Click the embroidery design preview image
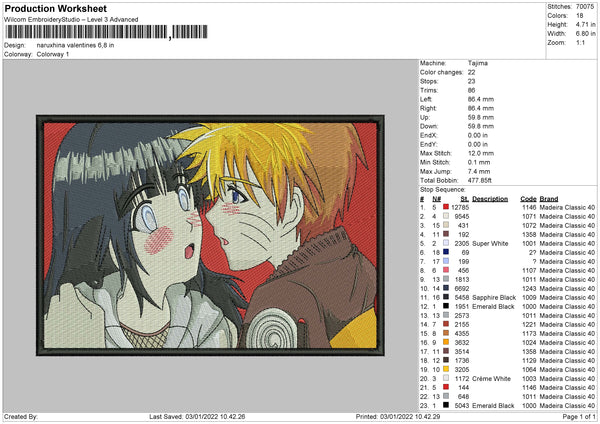The image size is (600, 424). 210,235
